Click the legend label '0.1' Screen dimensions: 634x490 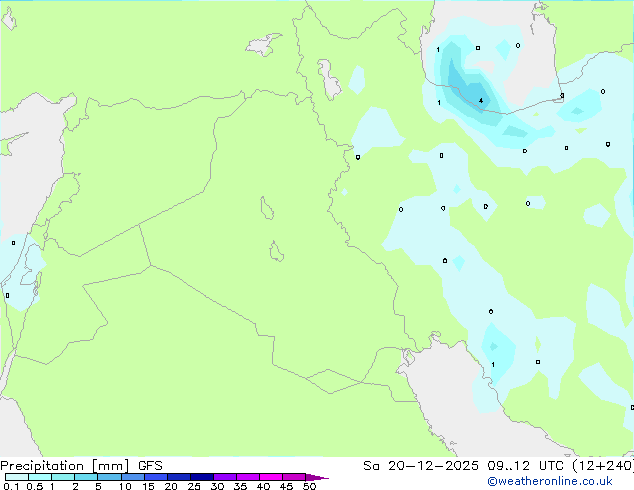click(11, 486)
